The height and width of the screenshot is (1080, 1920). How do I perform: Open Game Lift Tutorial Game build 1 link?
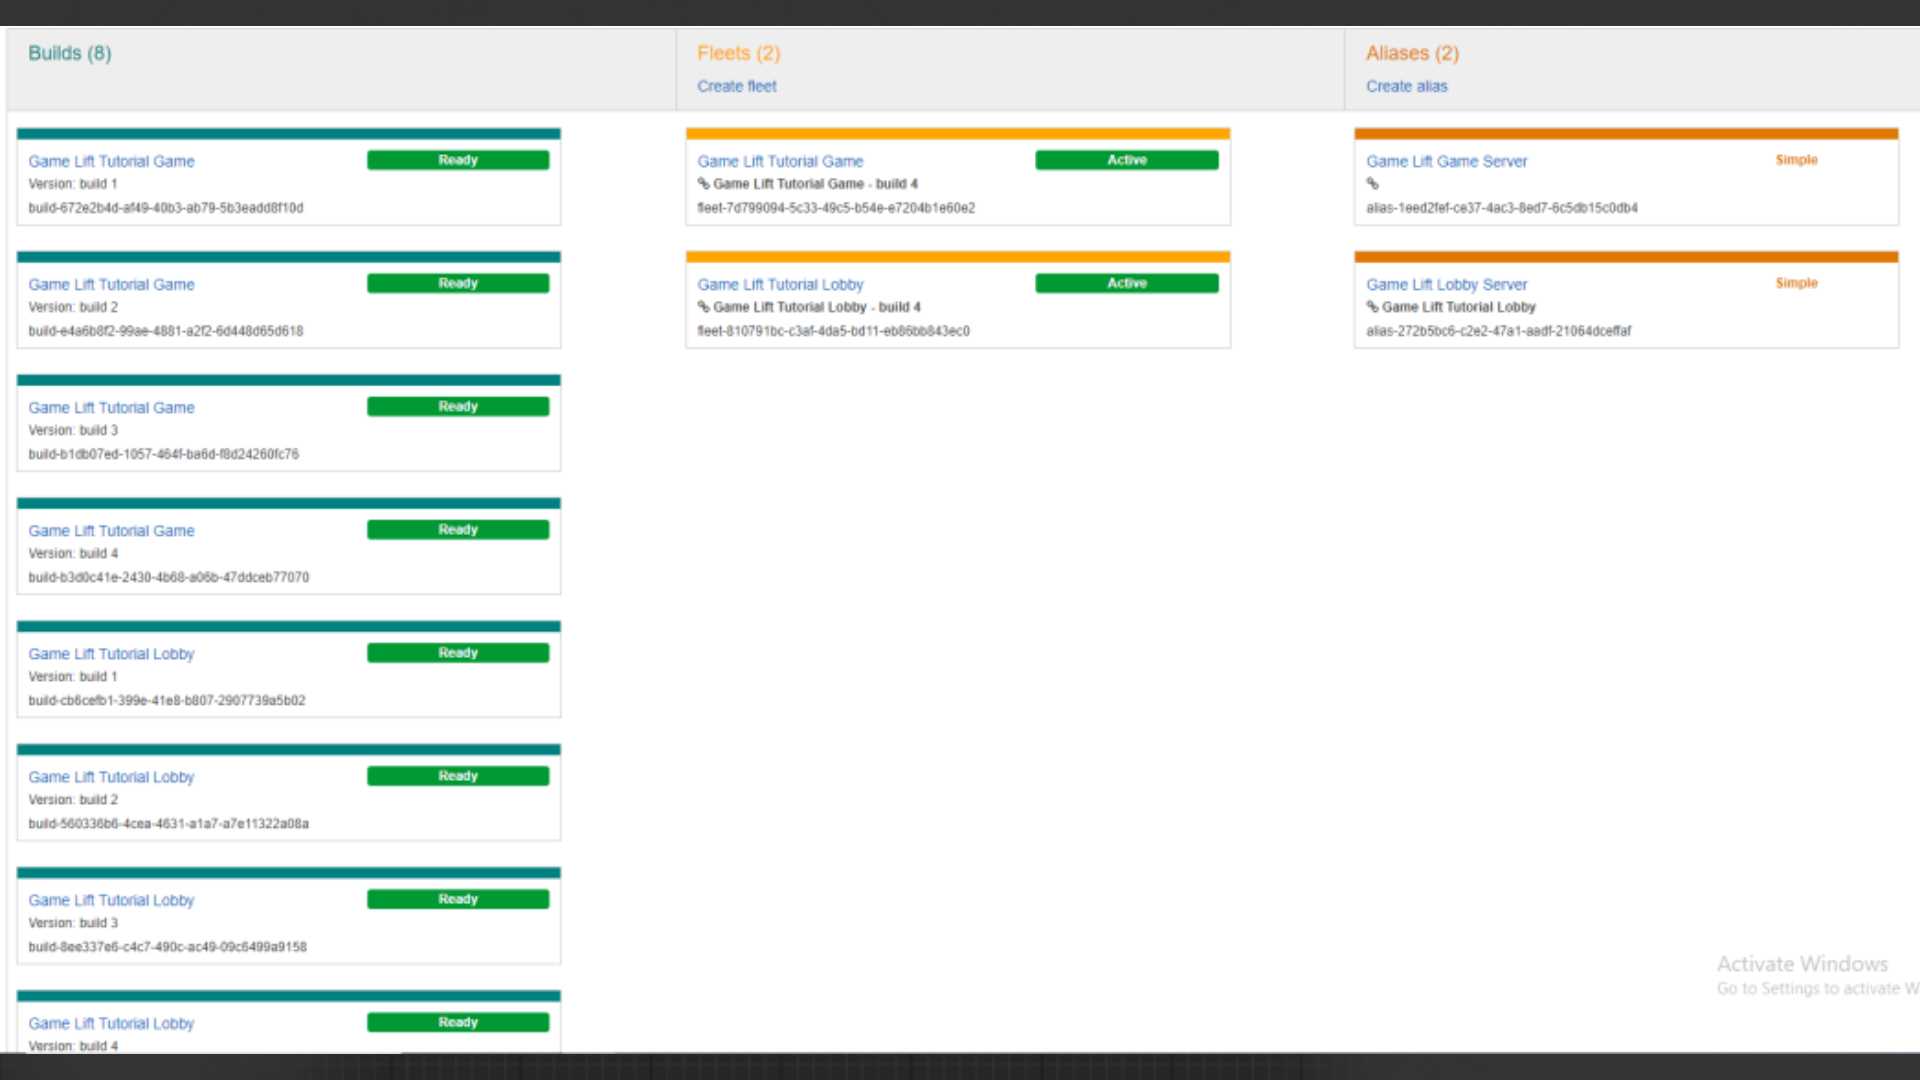coord(111,161)
